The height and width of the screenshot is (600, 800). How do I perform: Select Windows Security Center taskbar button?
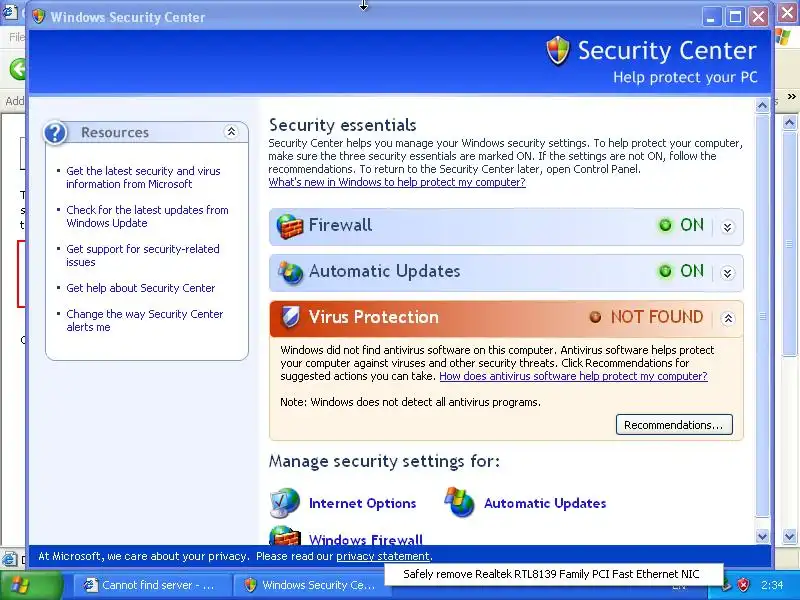[x=310, y=585]
